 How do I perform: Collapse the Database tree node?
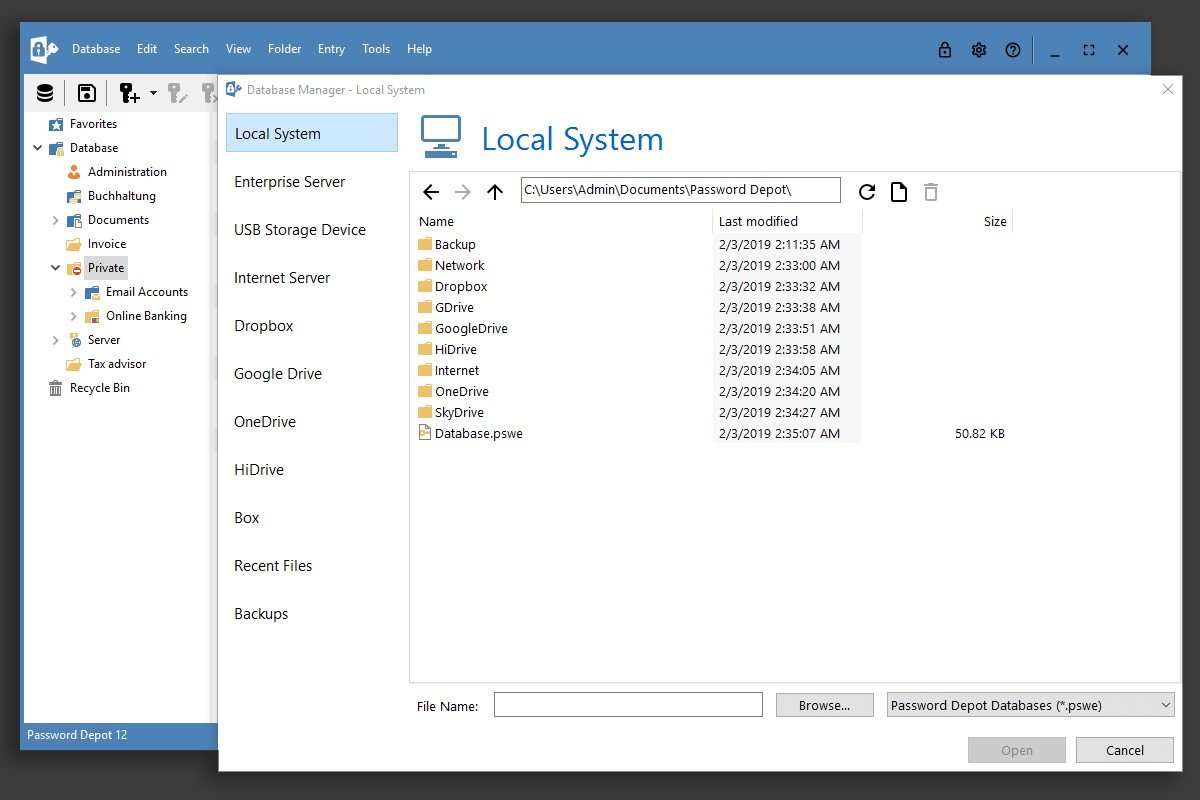38,148
